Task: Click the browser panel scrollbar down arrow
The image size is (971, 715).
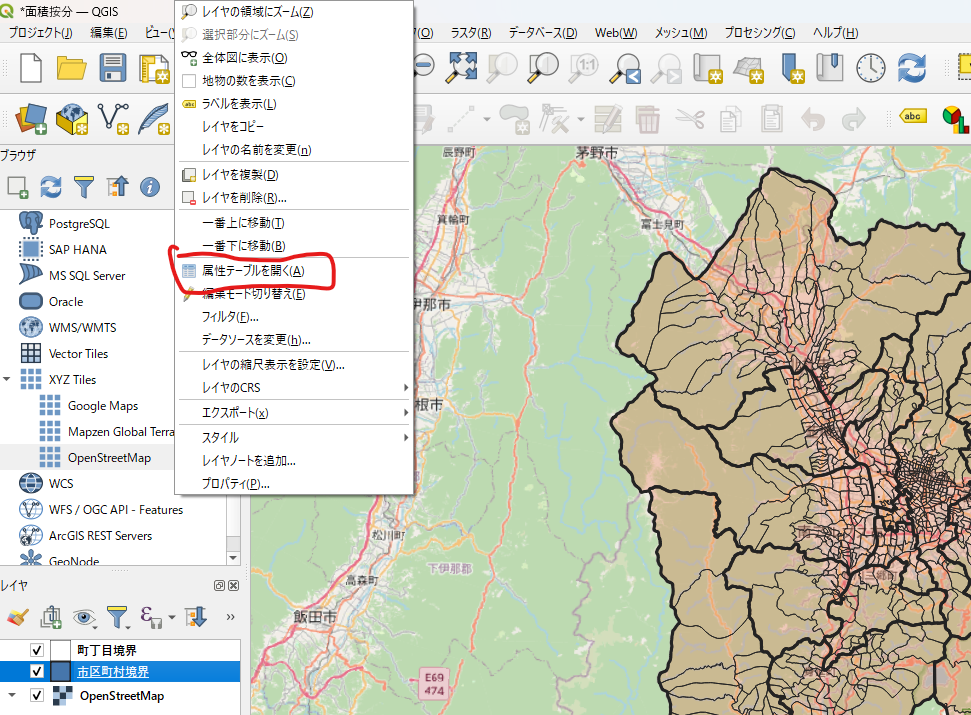Action: pos(233,558)
